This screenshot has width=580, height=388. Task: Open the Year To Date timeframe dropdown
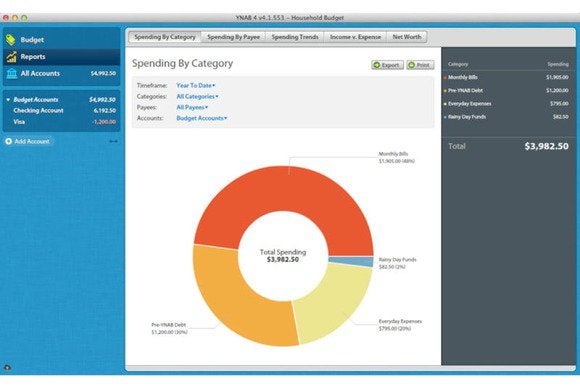pyautogui.click(x=196, y=85)
